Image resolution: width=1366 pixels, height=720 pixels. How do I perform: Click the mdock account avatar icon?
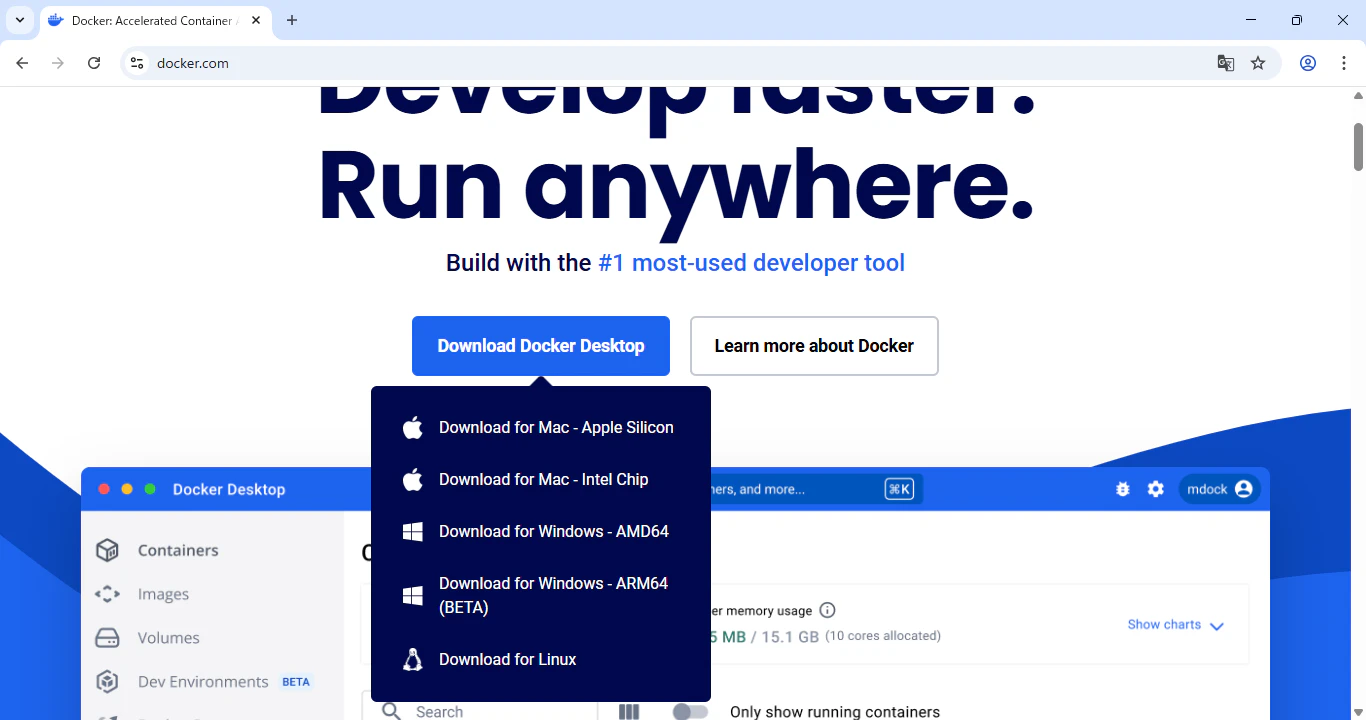click(x=1244, y=489)
